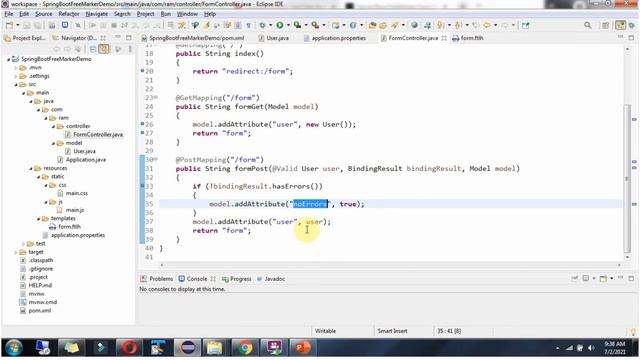Viewport: 640px width, 360px height.
Task: Toggle Link with Editor in Project Explorer
Action: [x=104, y=49]
